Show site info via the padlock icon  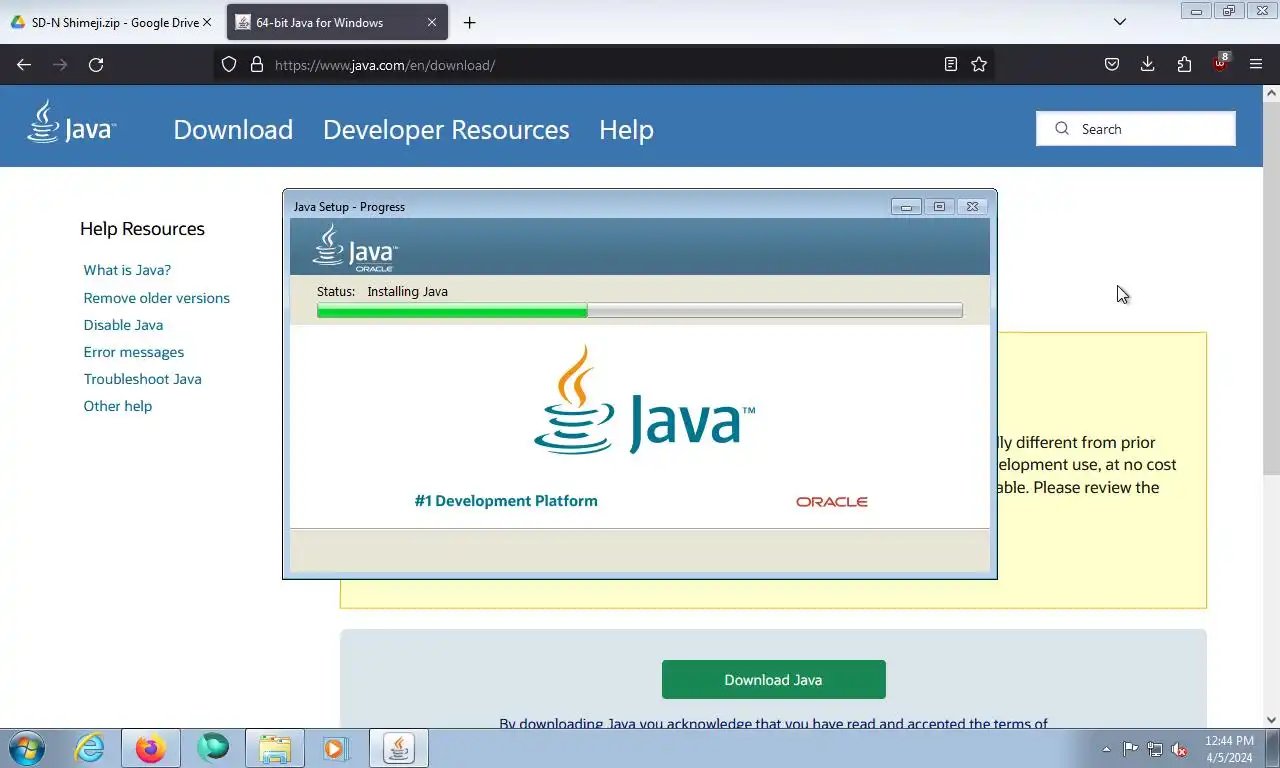(256, 64)
